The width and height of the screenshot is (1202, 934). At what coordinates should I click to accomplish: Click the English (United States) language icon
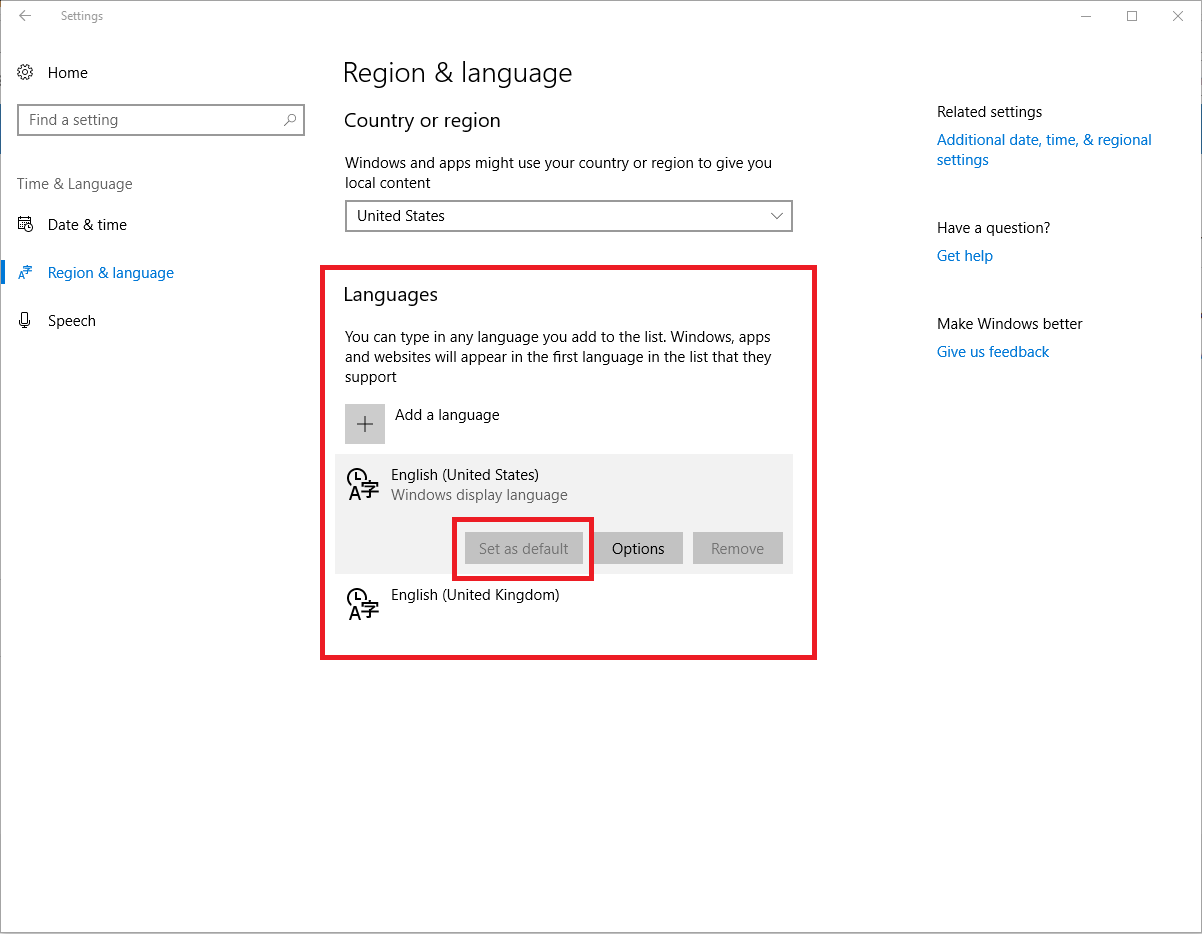(362, 484)
